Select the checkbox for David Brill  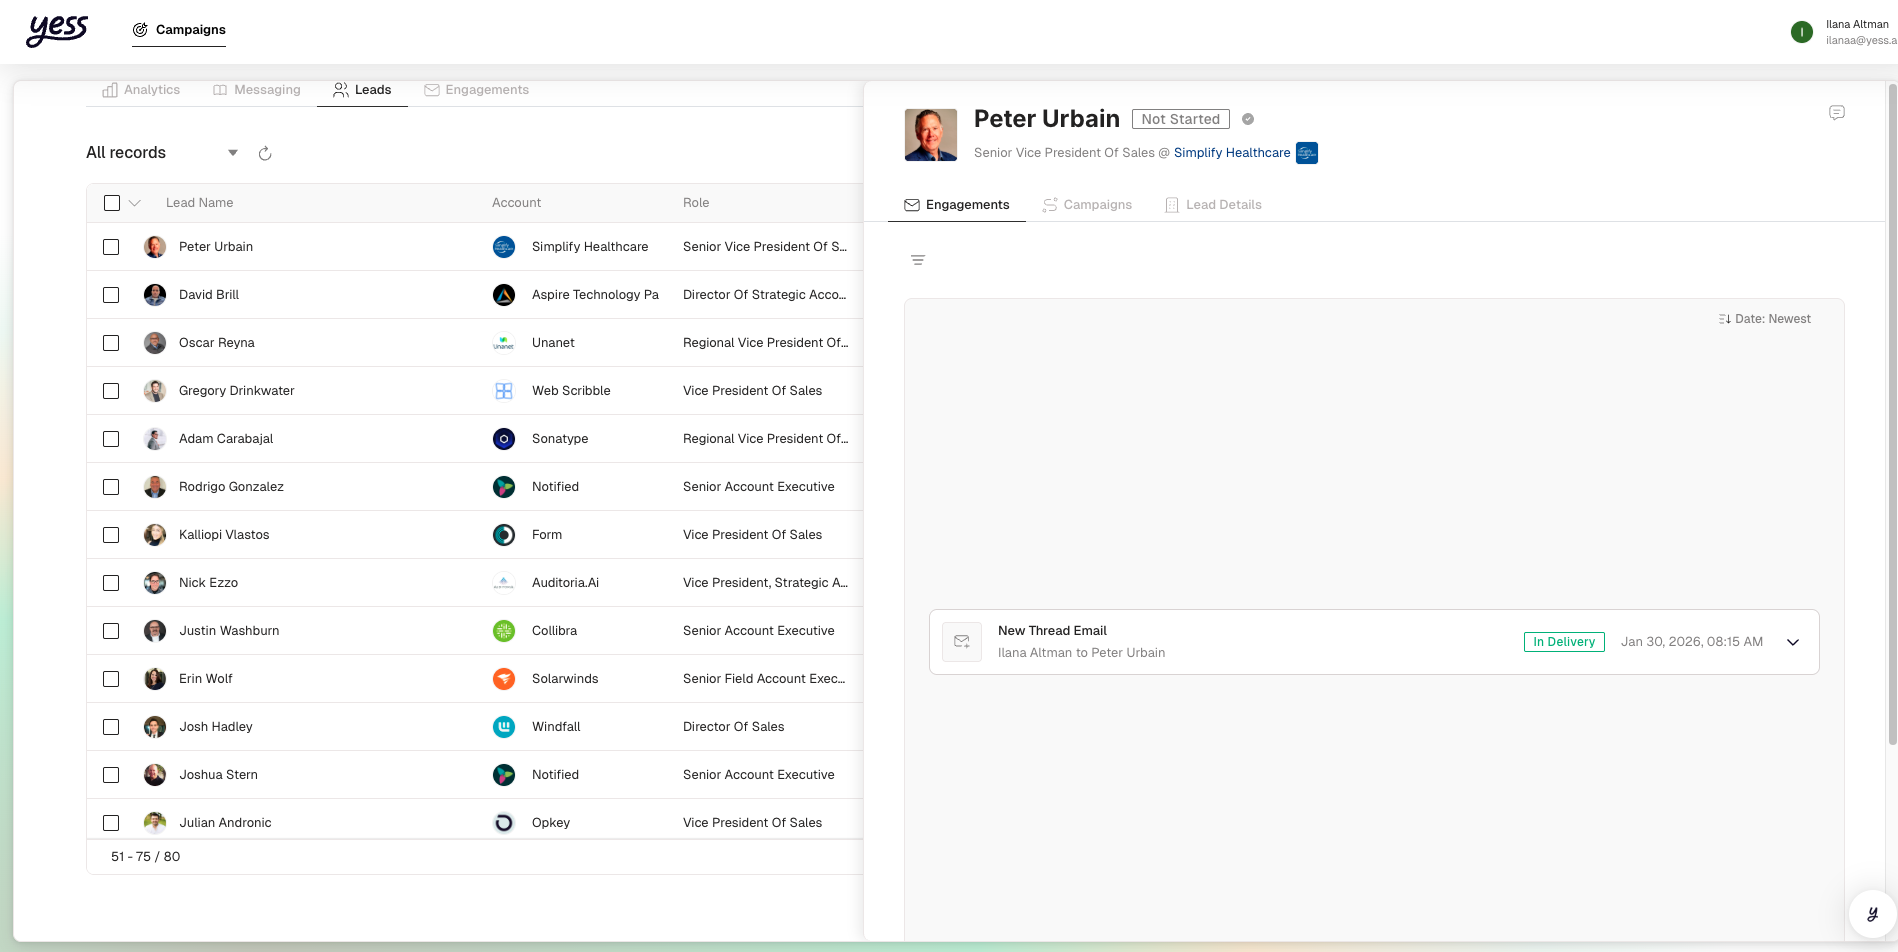pyautogui.click(x=111, y=295)
